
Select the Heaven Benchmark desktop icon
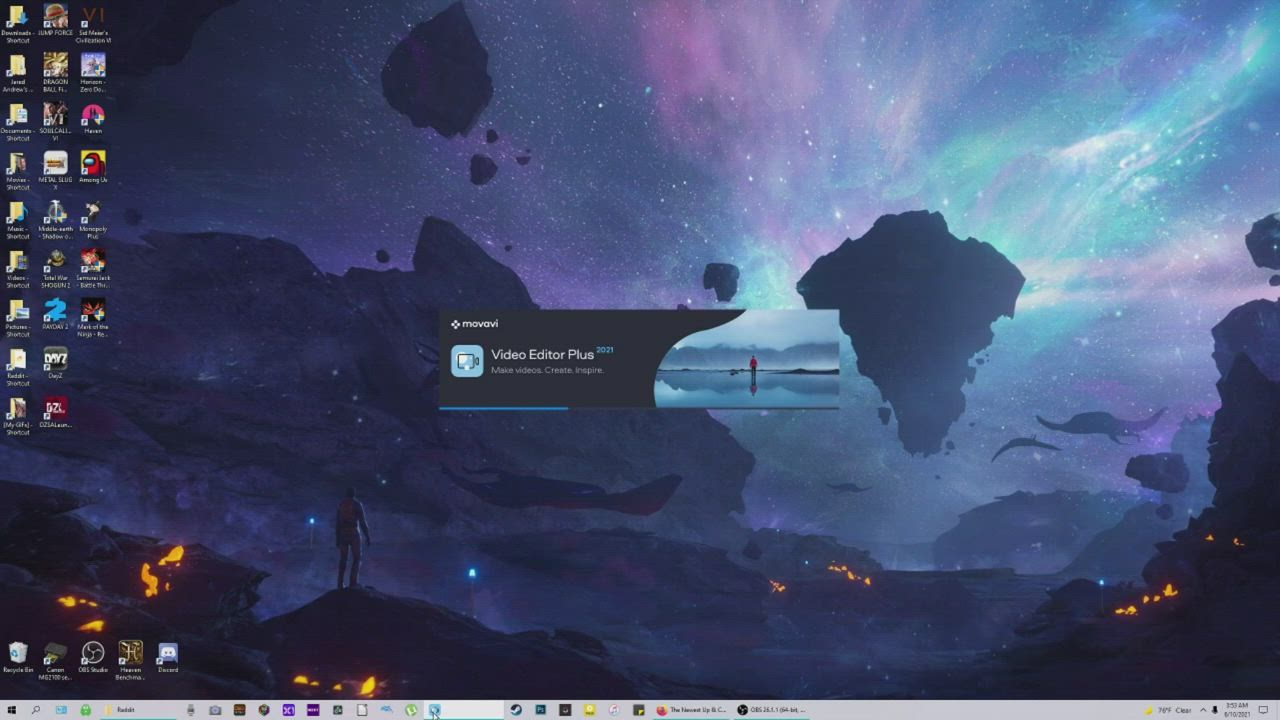tap(130, 660)
